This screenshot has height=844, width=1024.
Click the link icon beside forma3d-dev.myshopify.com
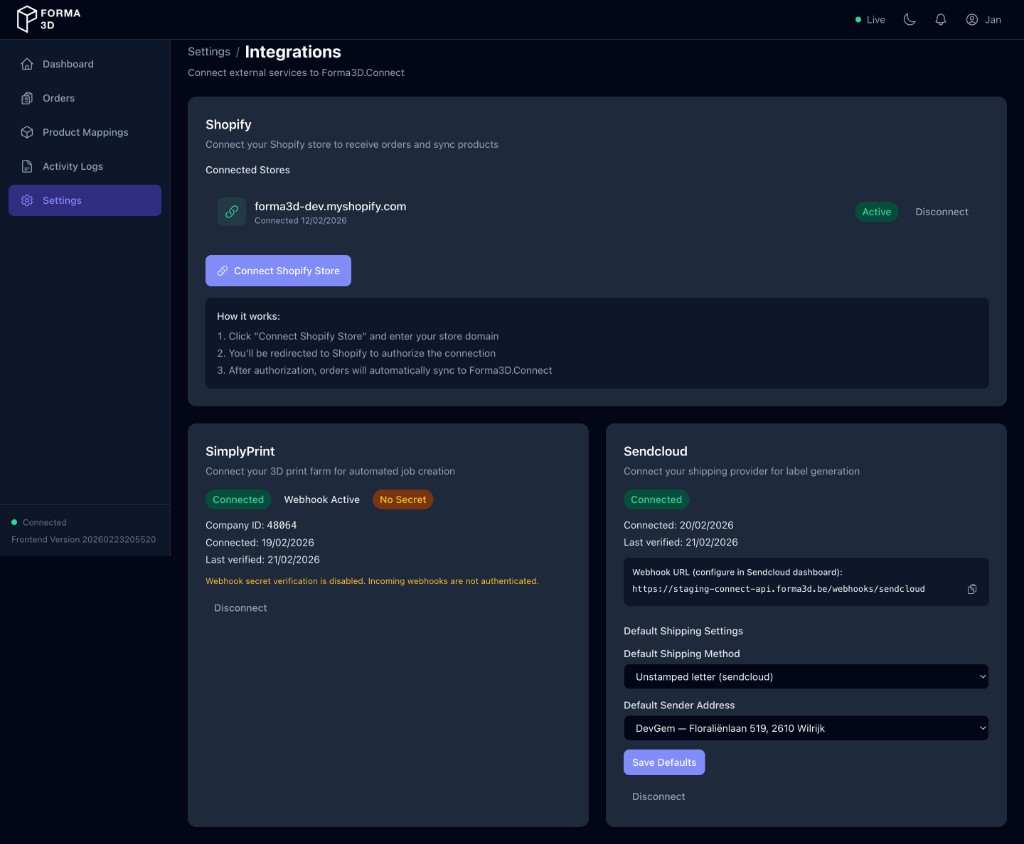[x=231, y=211]
